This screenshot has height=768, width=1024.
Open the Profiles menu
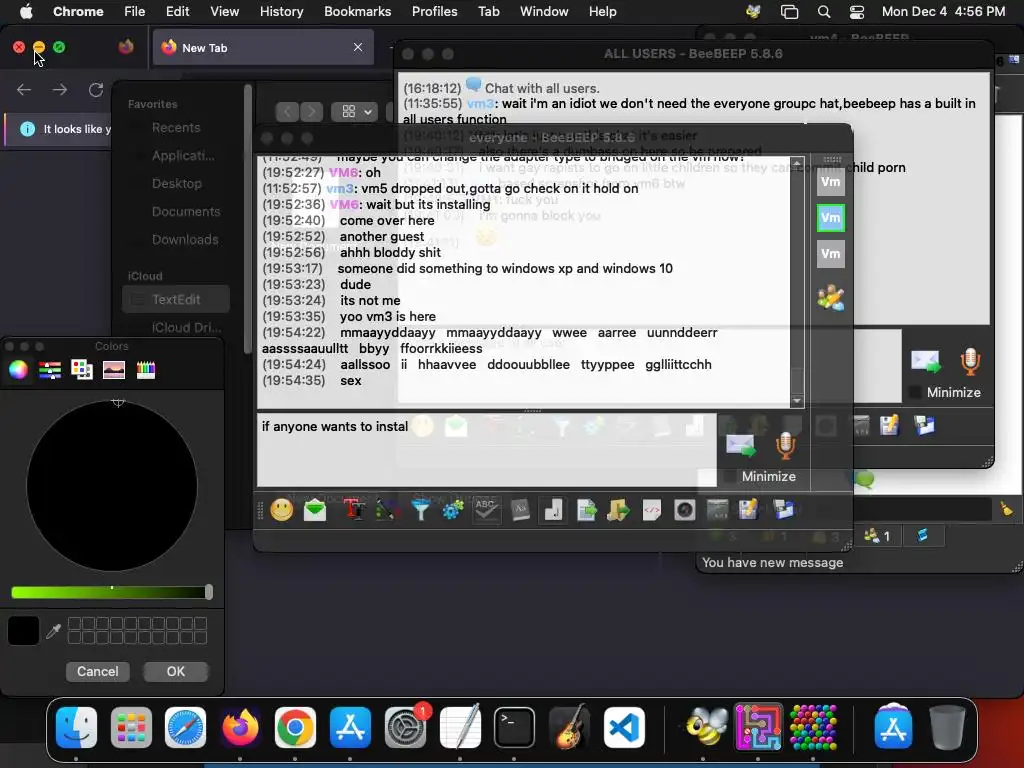[434, 11]
